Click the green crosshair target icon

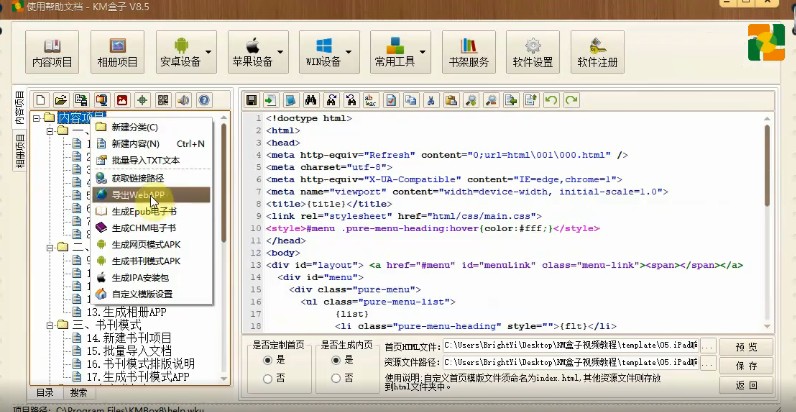(142, 100)
